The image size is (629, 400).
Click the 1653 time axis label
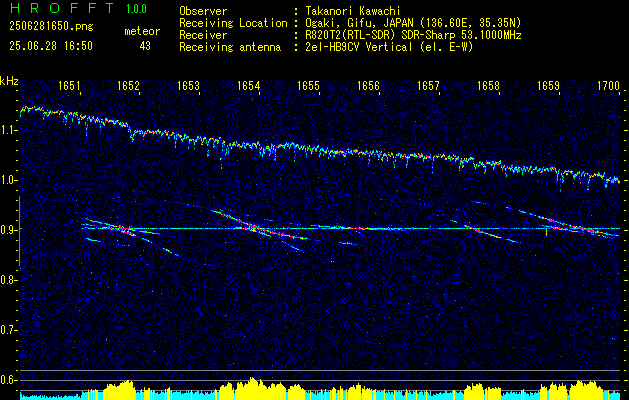pos(189,86)
